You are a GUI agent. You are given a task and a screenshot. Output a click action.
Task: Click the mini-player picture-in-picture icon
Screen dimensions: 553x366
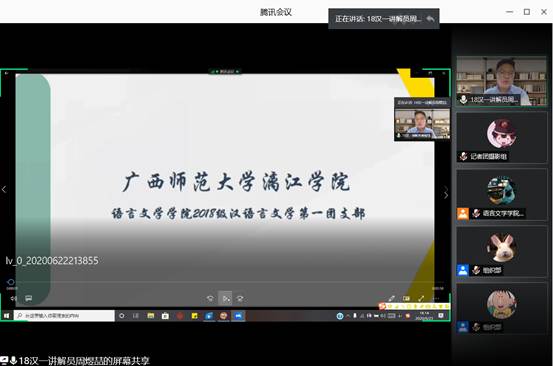tap(406, 299)
